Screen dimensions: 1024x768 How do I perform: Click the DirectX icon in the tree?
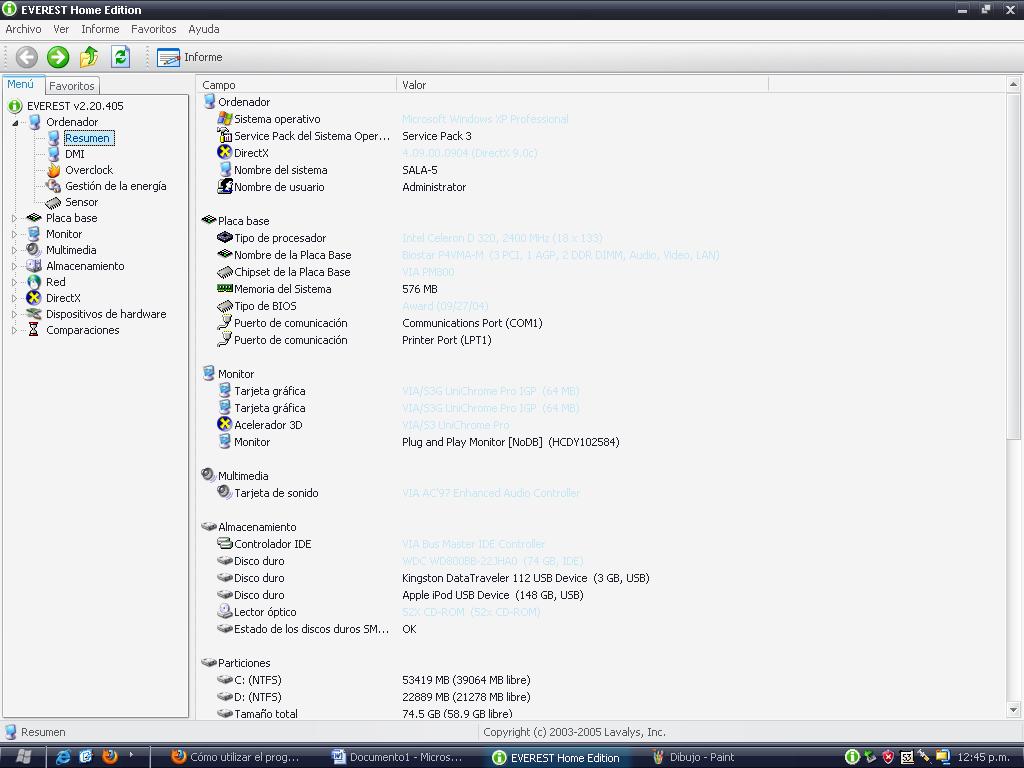(34, 298)
